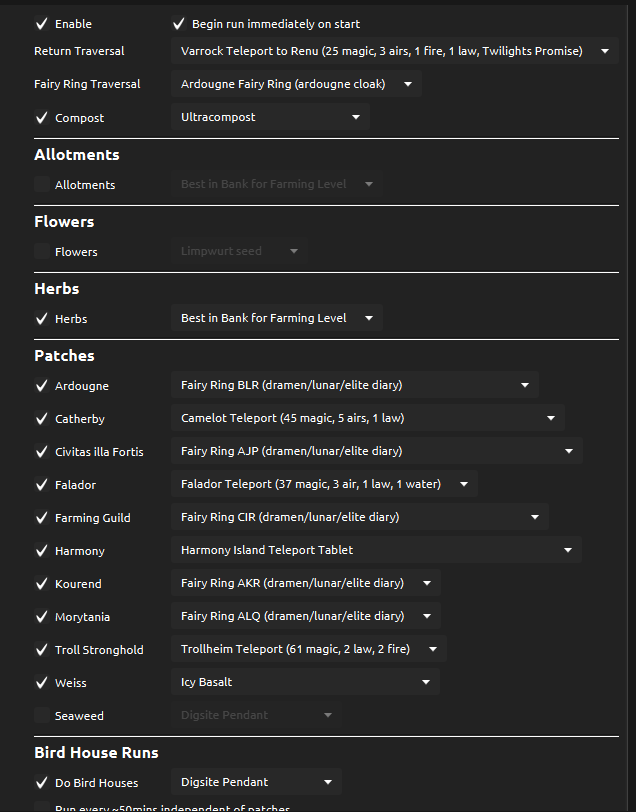Open the Return Traversal dropdown

394,51
